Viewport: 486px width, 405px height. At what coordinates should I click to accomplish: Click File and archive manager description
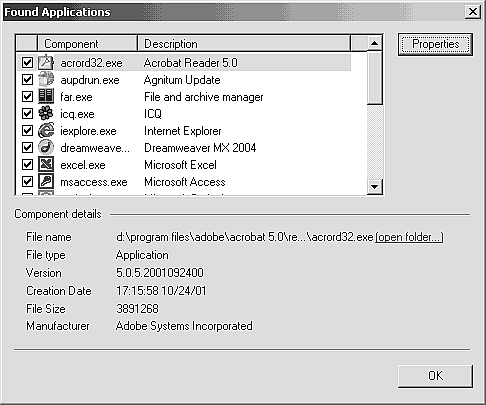pos(204,97)
